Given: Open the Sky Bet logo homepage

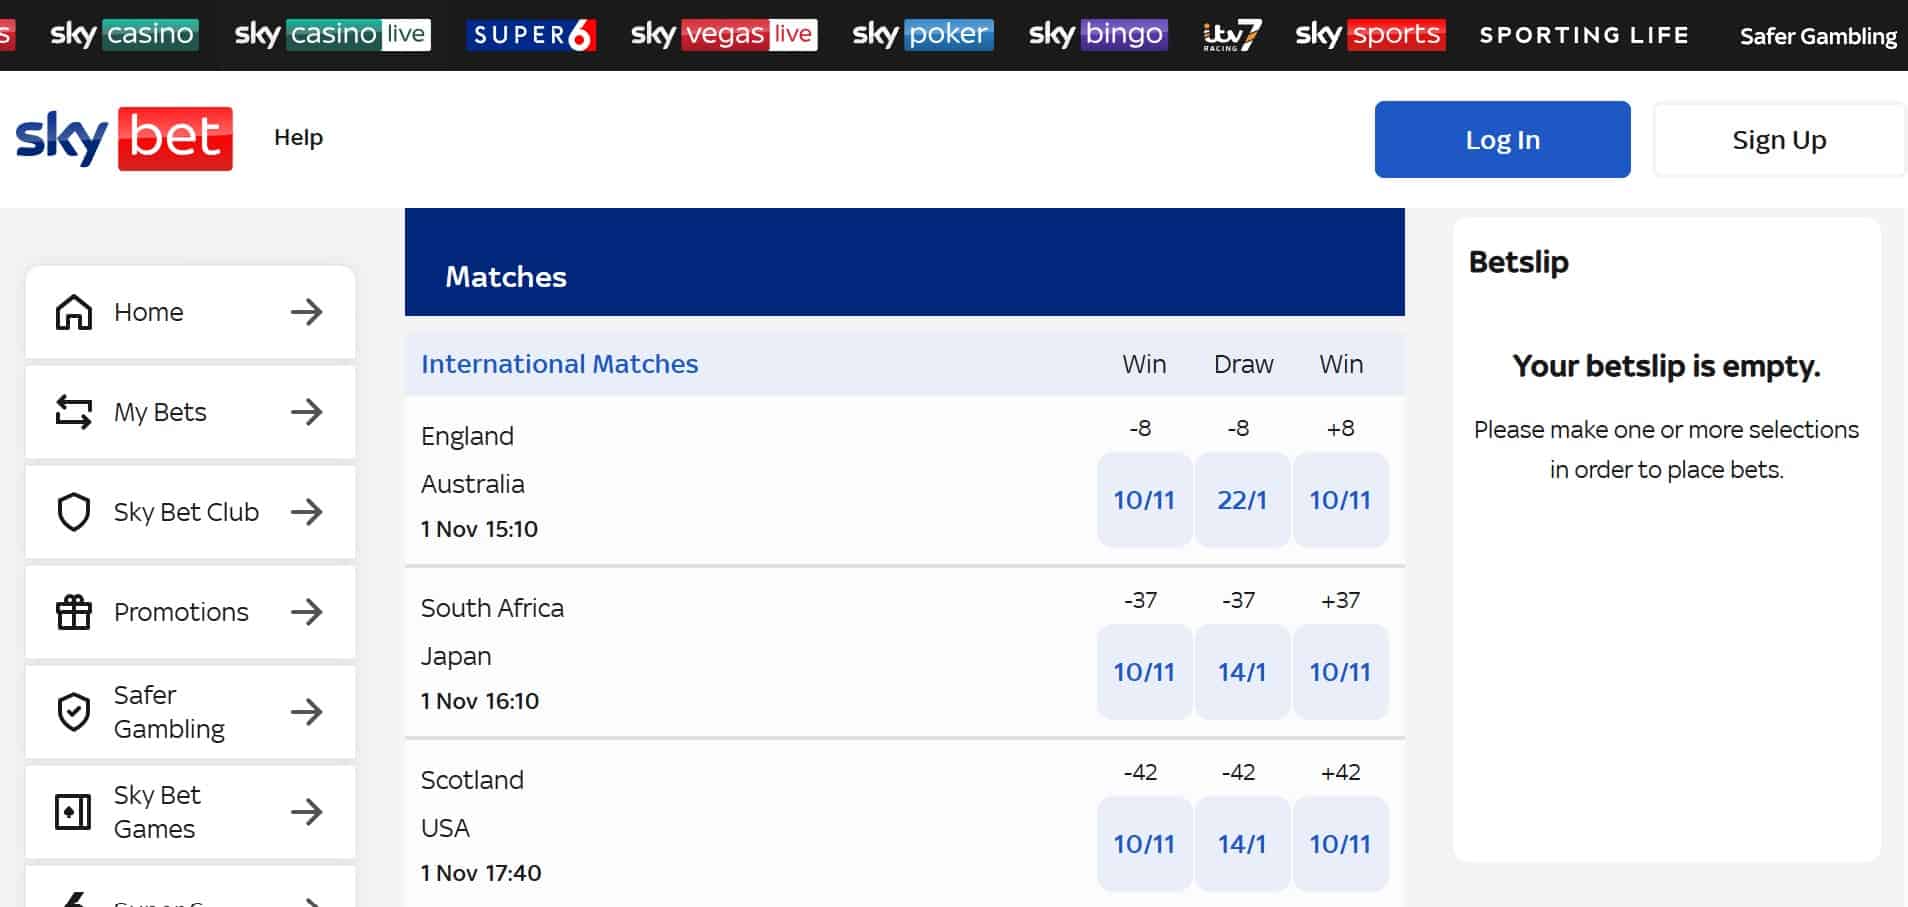Looking at the screenshot, I should [x=124, y=138].
